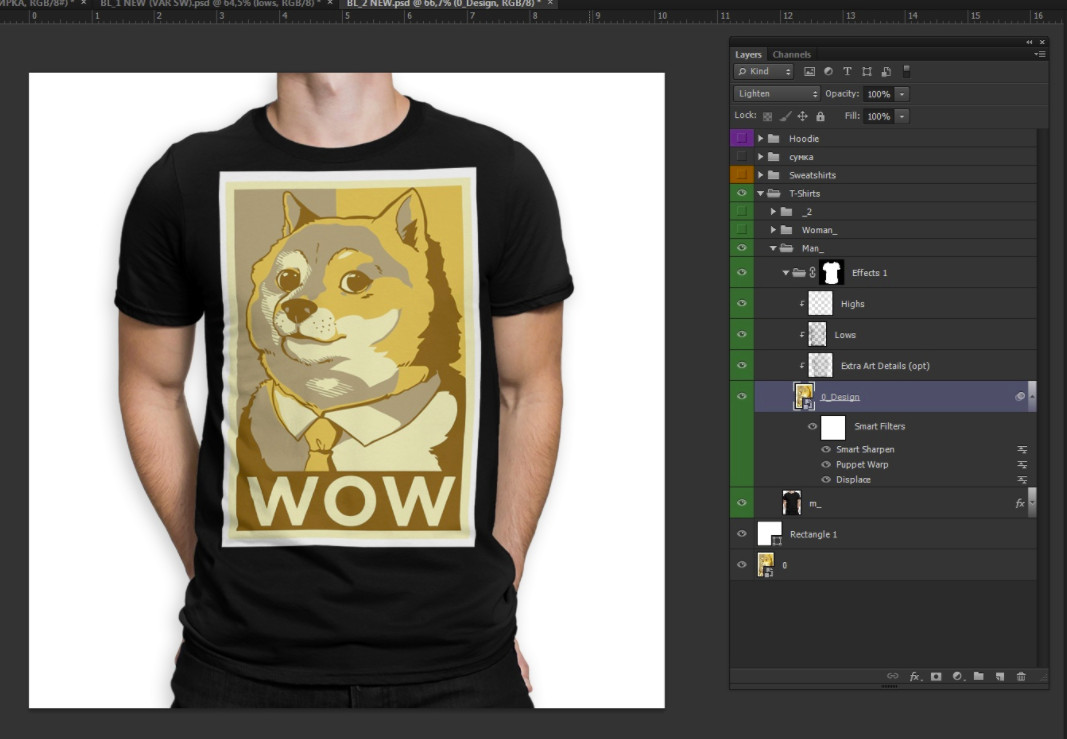Toggle the layer filtering on/off switch

(906, 71)
